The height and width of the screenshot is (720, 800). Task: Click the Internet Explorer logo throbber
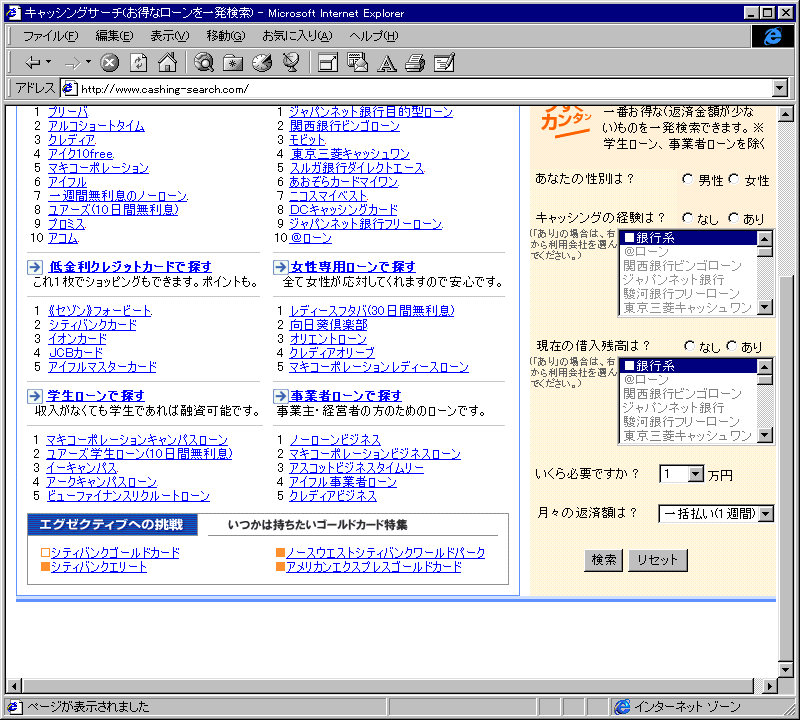(772, 36)
